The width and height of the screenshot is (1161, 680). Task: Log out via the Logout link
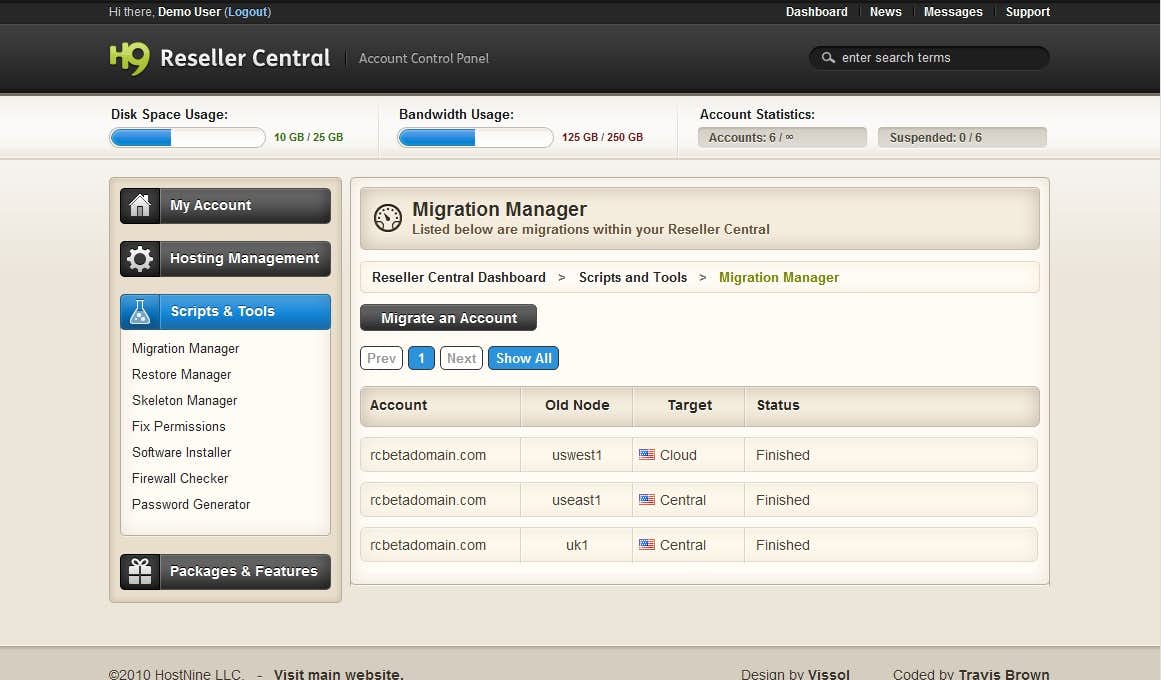(x=247, y=12)
